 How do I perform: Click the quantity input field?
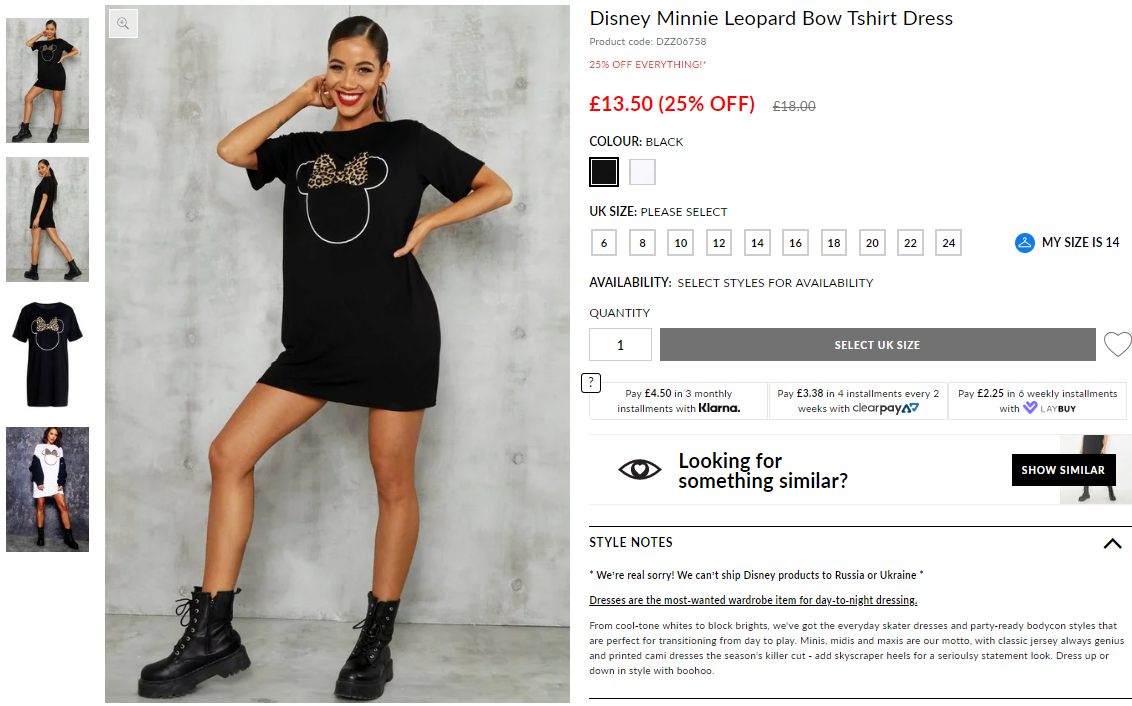coord(620,344)
